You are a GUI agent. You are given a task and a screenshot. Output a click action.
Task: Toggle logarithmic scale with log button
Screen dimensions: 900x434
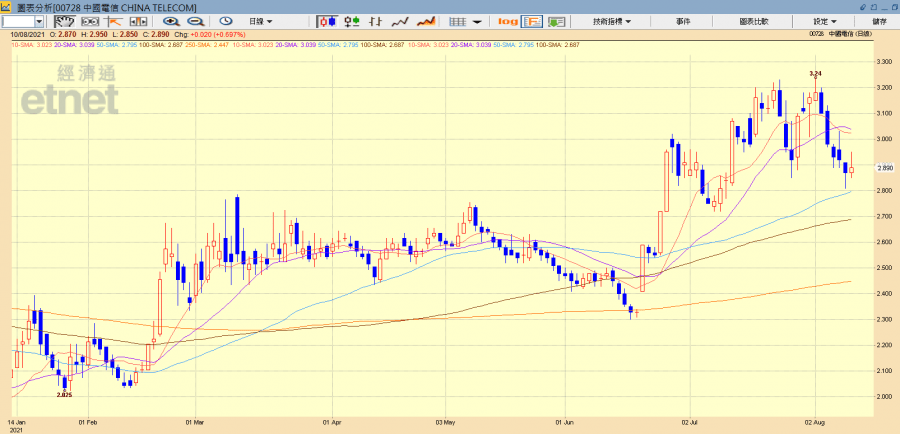(508, 21)
